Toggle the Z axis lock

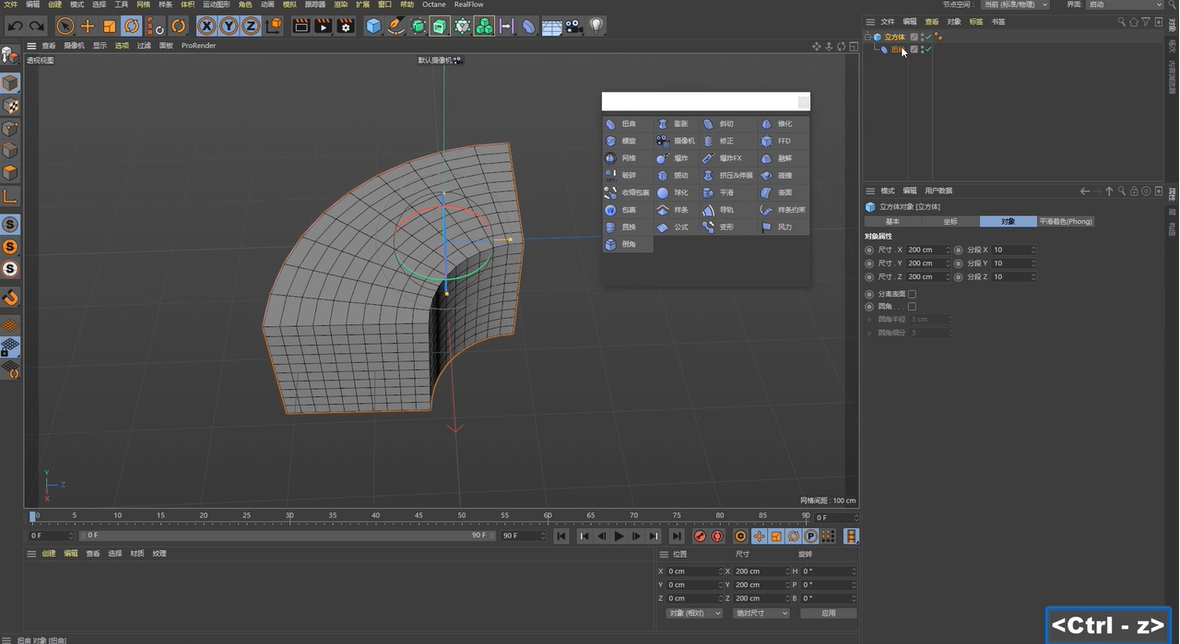coord(251,26)
